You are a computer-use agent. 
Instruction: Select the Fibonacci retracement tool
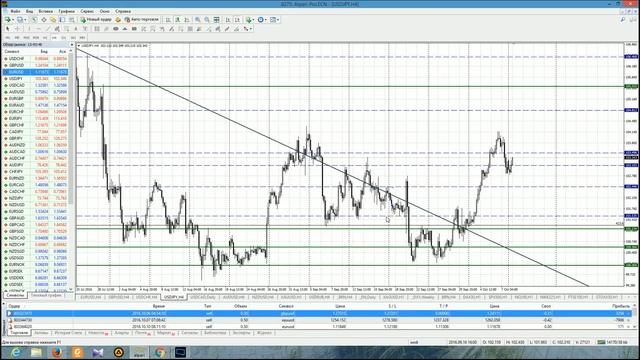(x=67, y=29)
